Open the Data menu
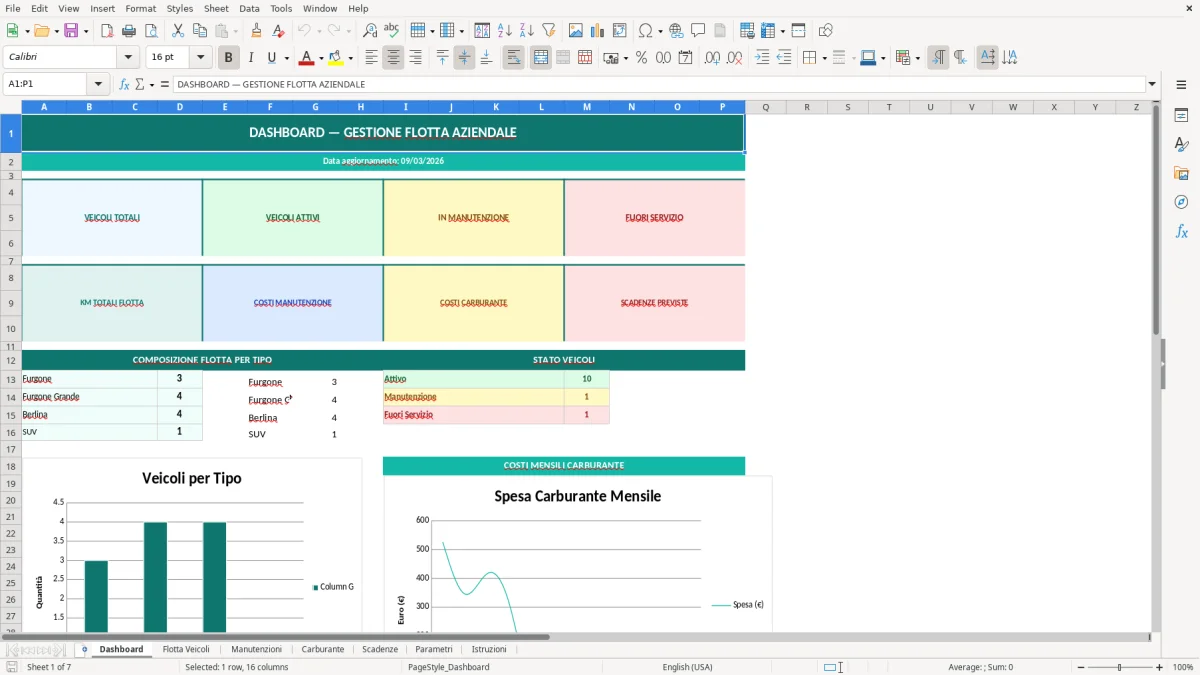 pyautogui.click(x=249, y=8)
